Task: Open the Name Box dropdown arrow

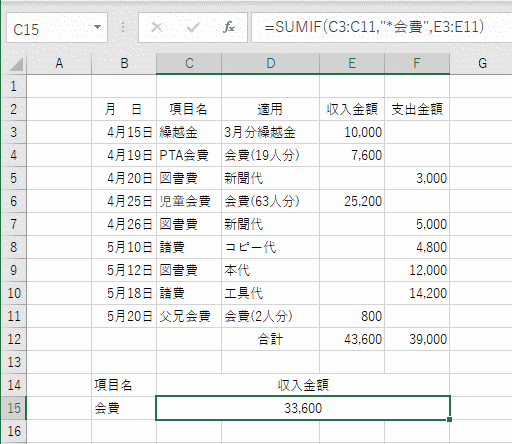Action: click(97, 27)
